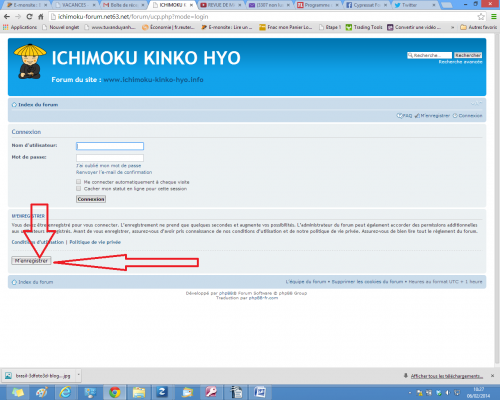The image size is (500, 400).
Task: Open the Chrome hamburger menu
Action: [494, 17]
